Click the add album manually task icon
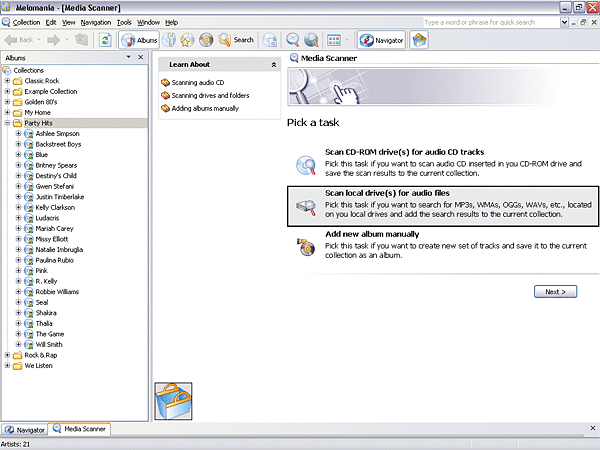 pyautogui.click(x=306, y=247)
